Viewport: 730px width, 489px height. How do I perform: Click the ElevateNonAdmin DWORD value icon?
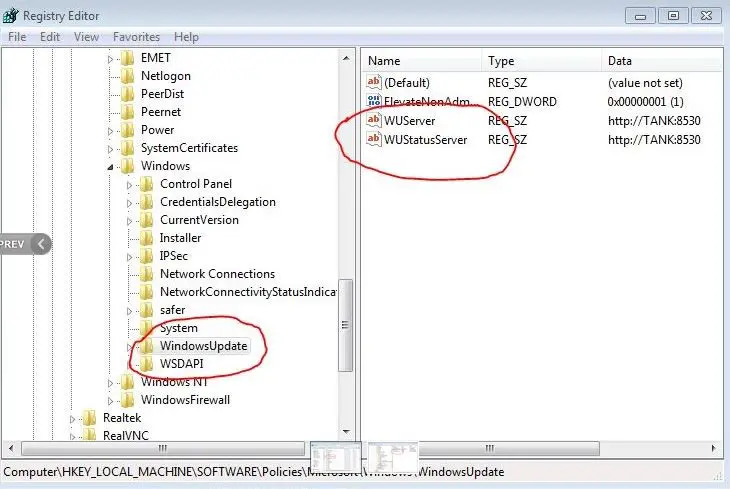pyautogui.click(x=374, y=101)
